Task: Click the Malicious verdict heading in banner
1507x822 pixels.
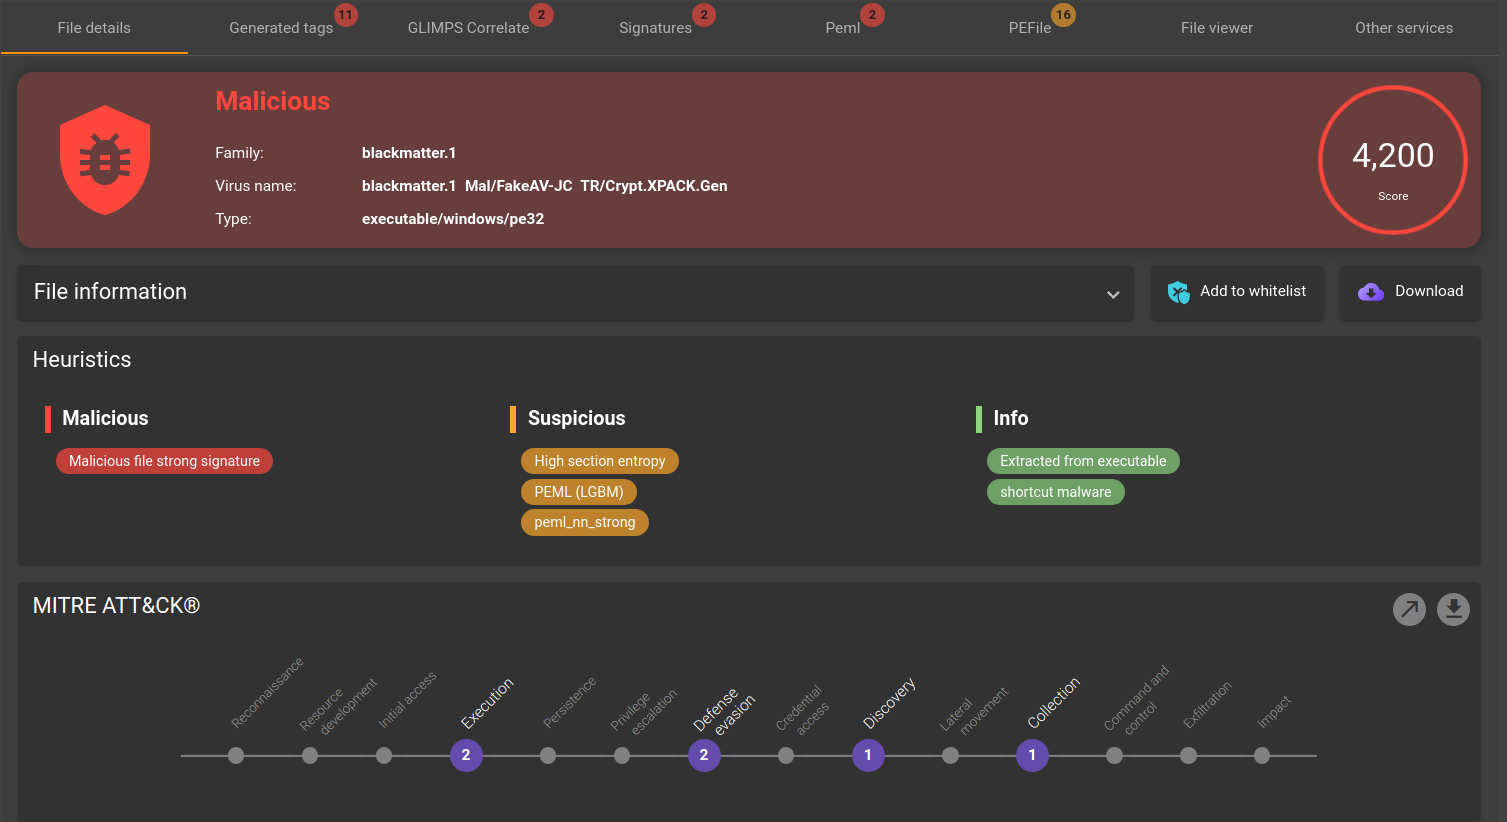Action: pos(273,101)
